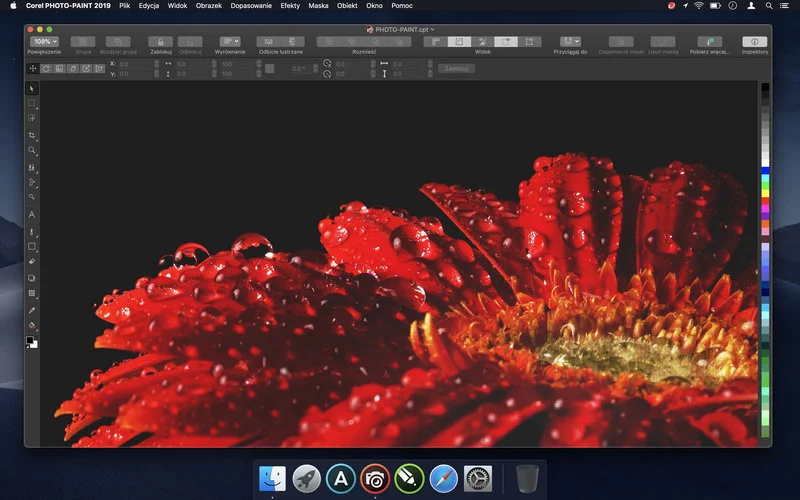The height and width of the screenshot is (500, 800).
Task: Open the Inspektory panel button
Action: (755, 41)
